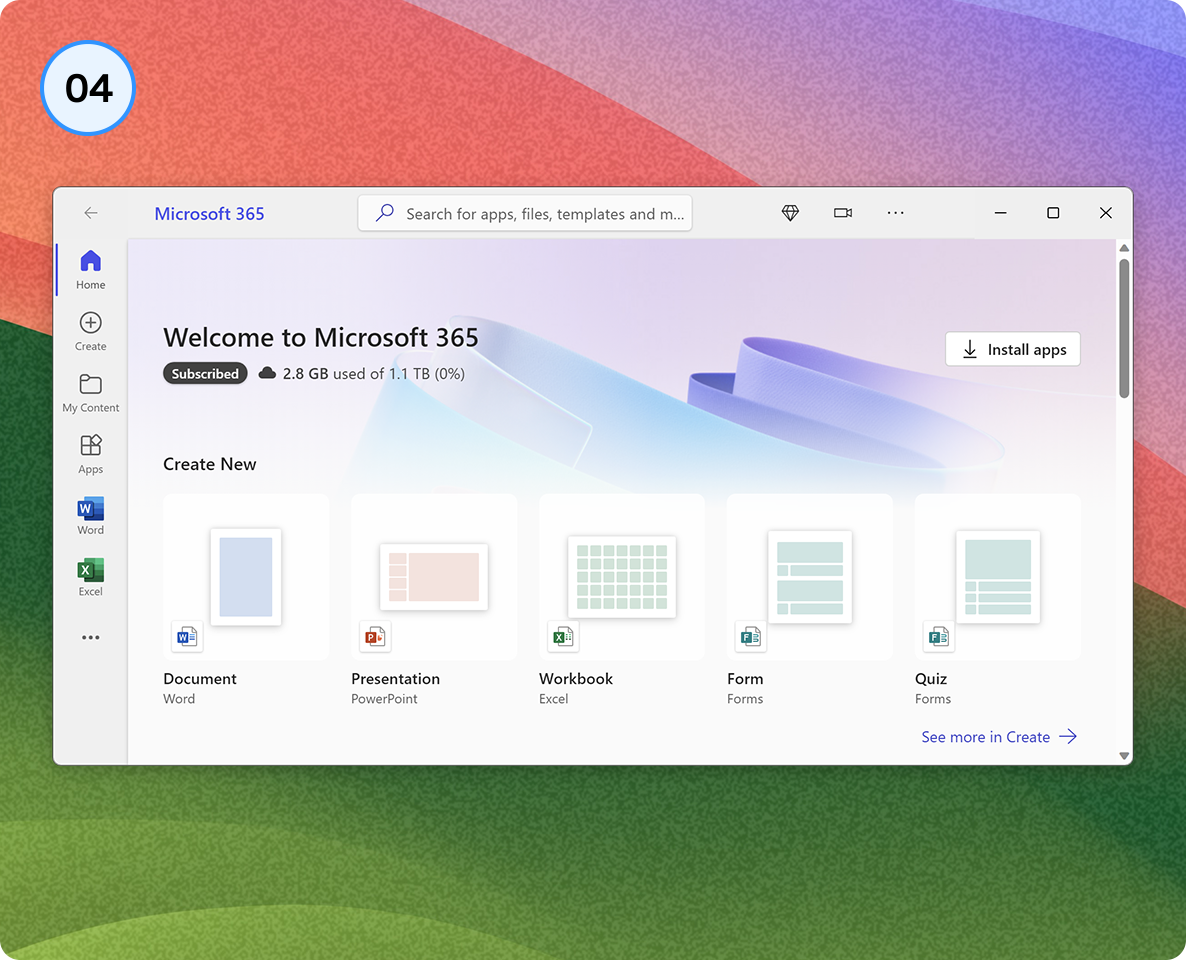Click the 'Create New' heading
This screenshot has height=960, width=1186.
click(210, 464)
